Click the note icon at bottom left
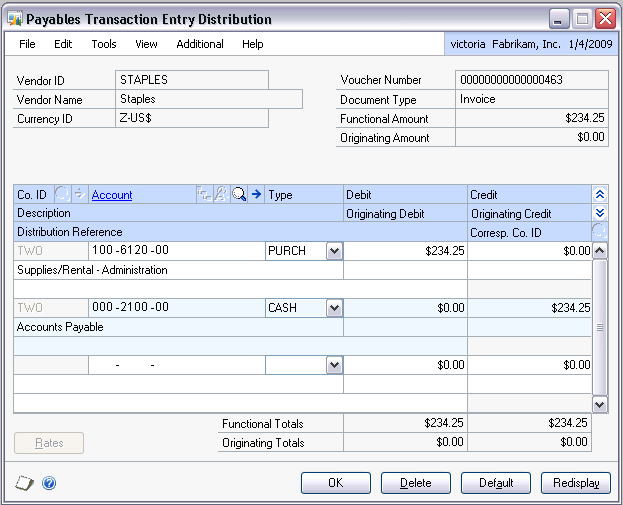 point(24,483)
